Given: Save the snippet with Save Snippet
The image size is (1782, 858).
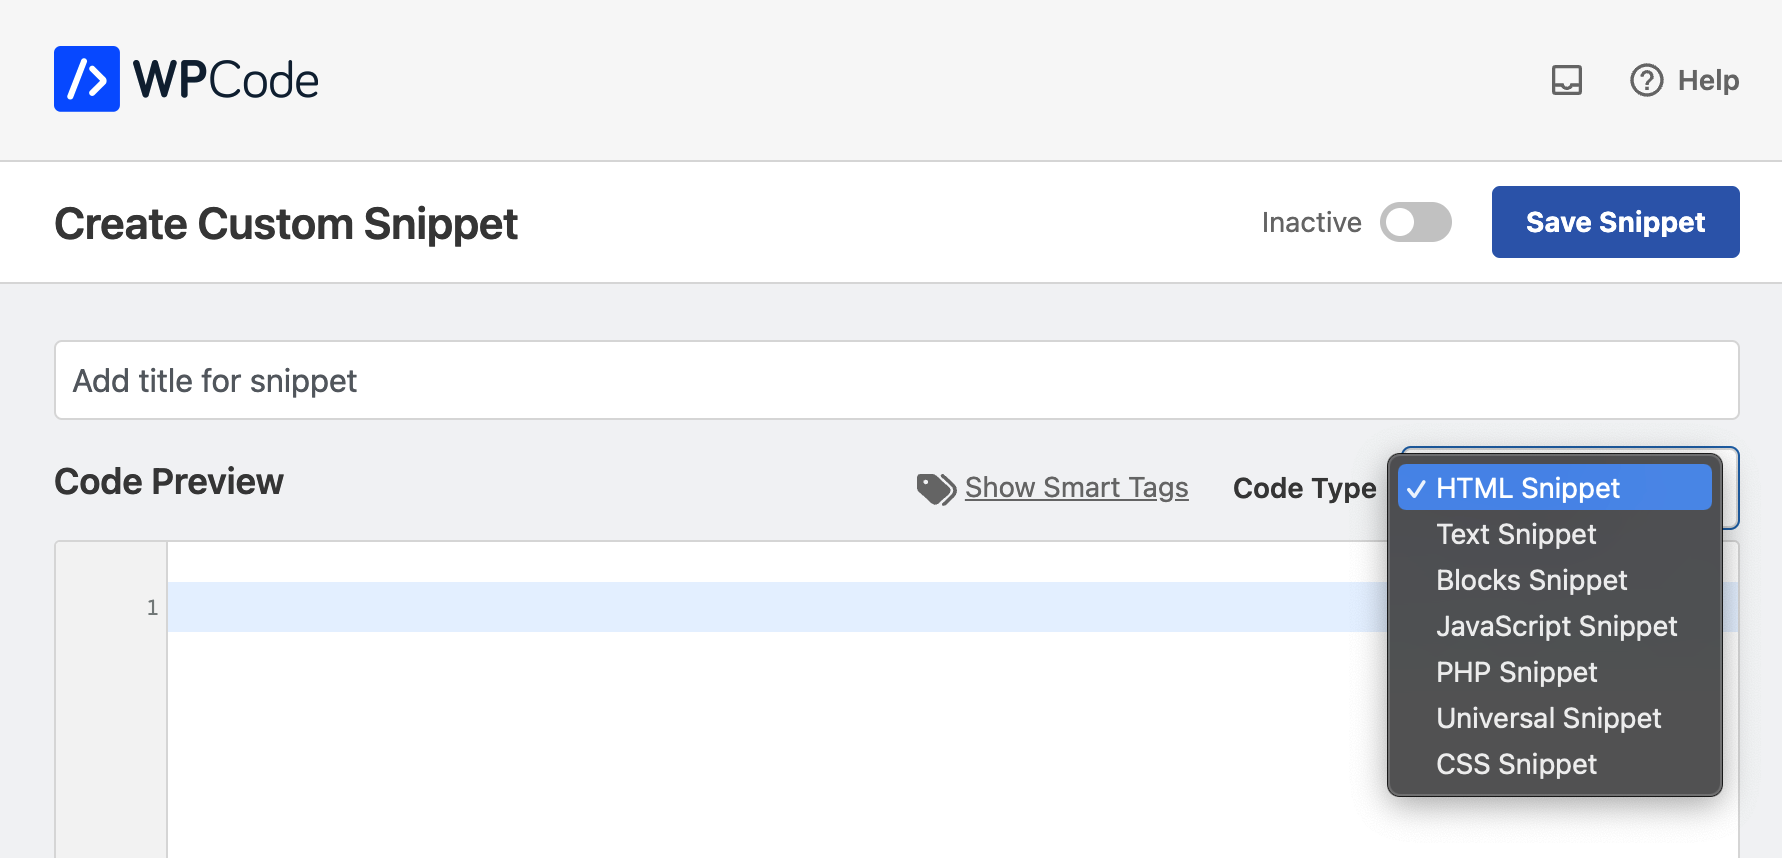Looking at the screenshot, I should 1616,222.
